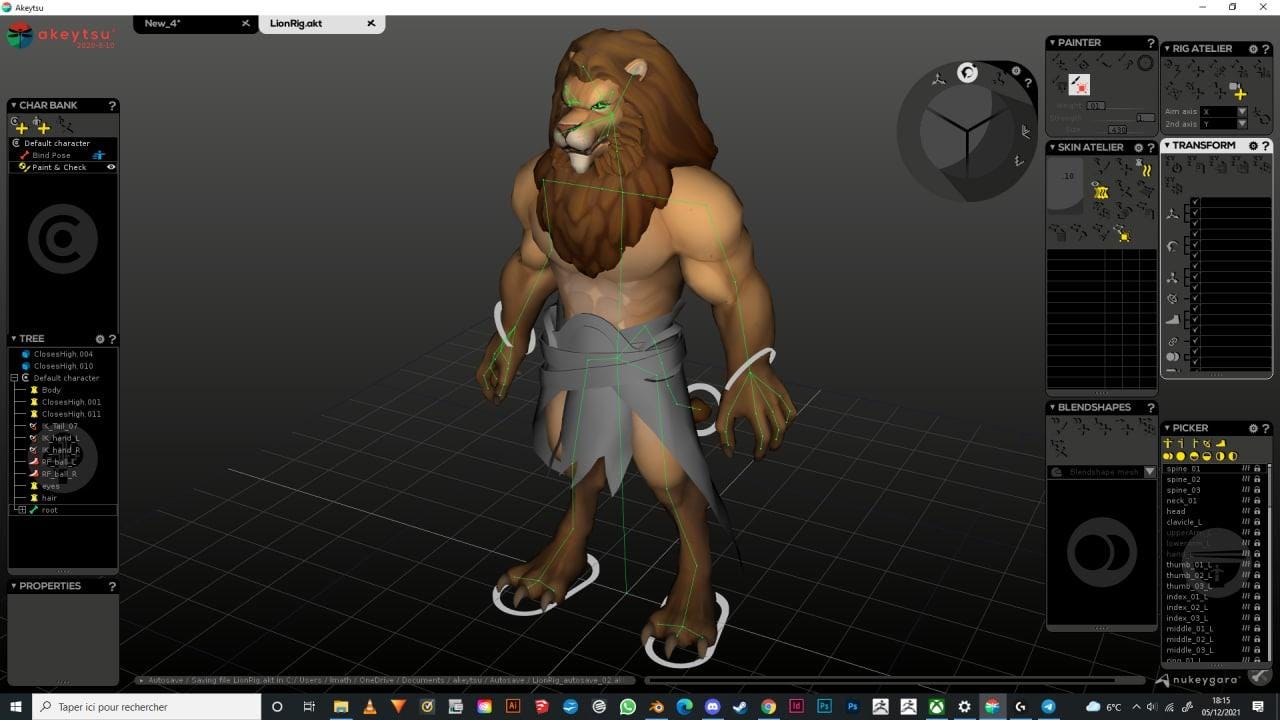This screenshot has width=1280, height=720.
Task: Open Picker panel settings gear
Action: 1253,428
